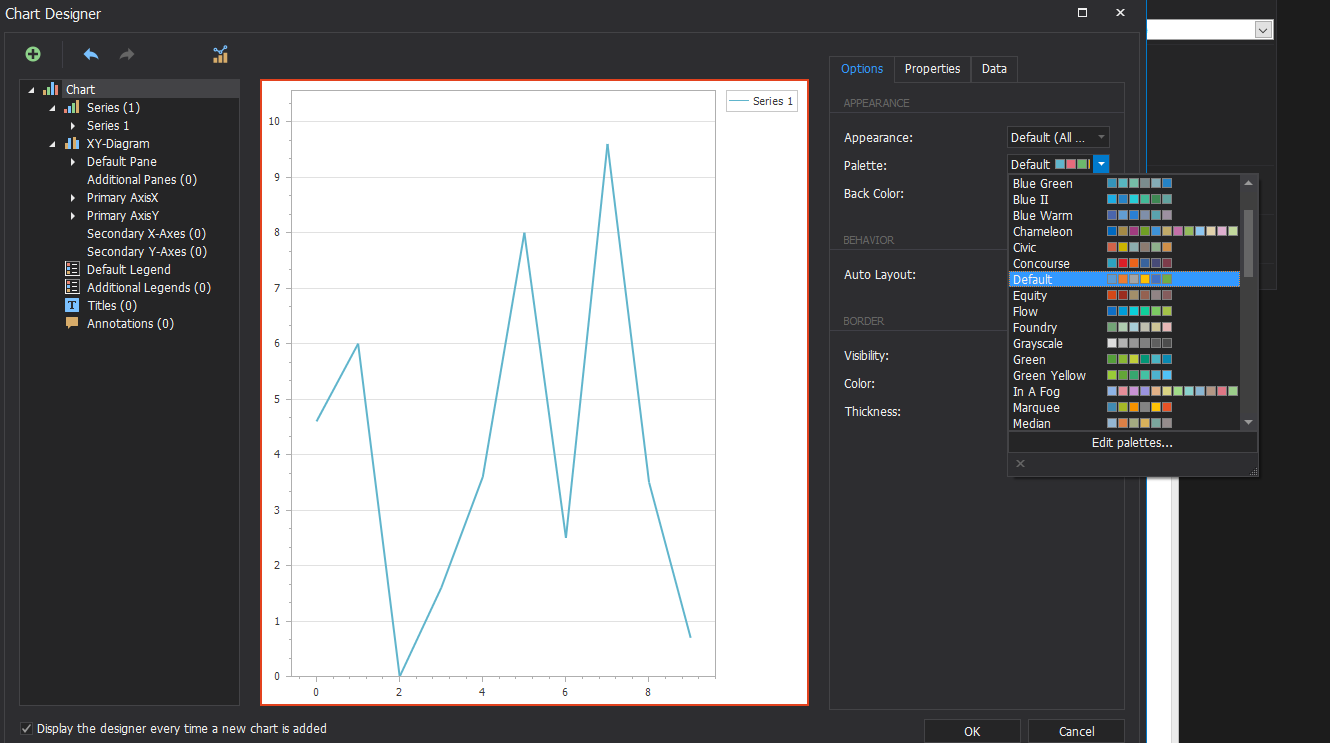Close the Palette dropdown arrow

click(1101, 165)
